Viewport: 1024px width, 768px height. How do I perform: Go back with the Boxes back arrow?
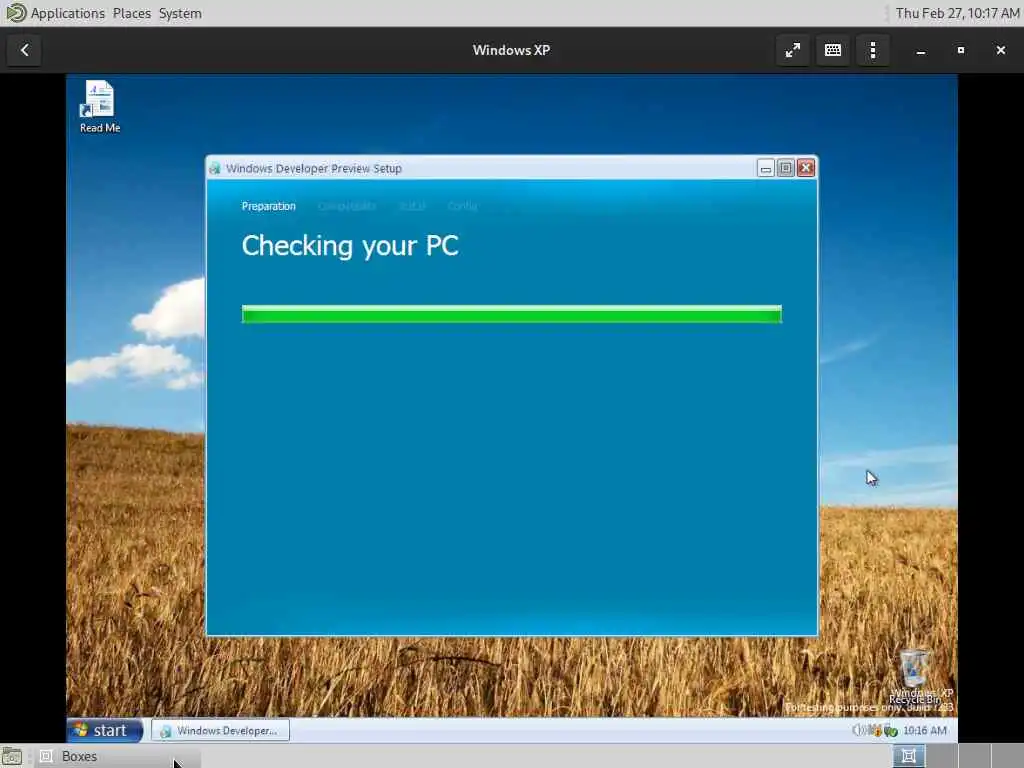coord(24,50)
